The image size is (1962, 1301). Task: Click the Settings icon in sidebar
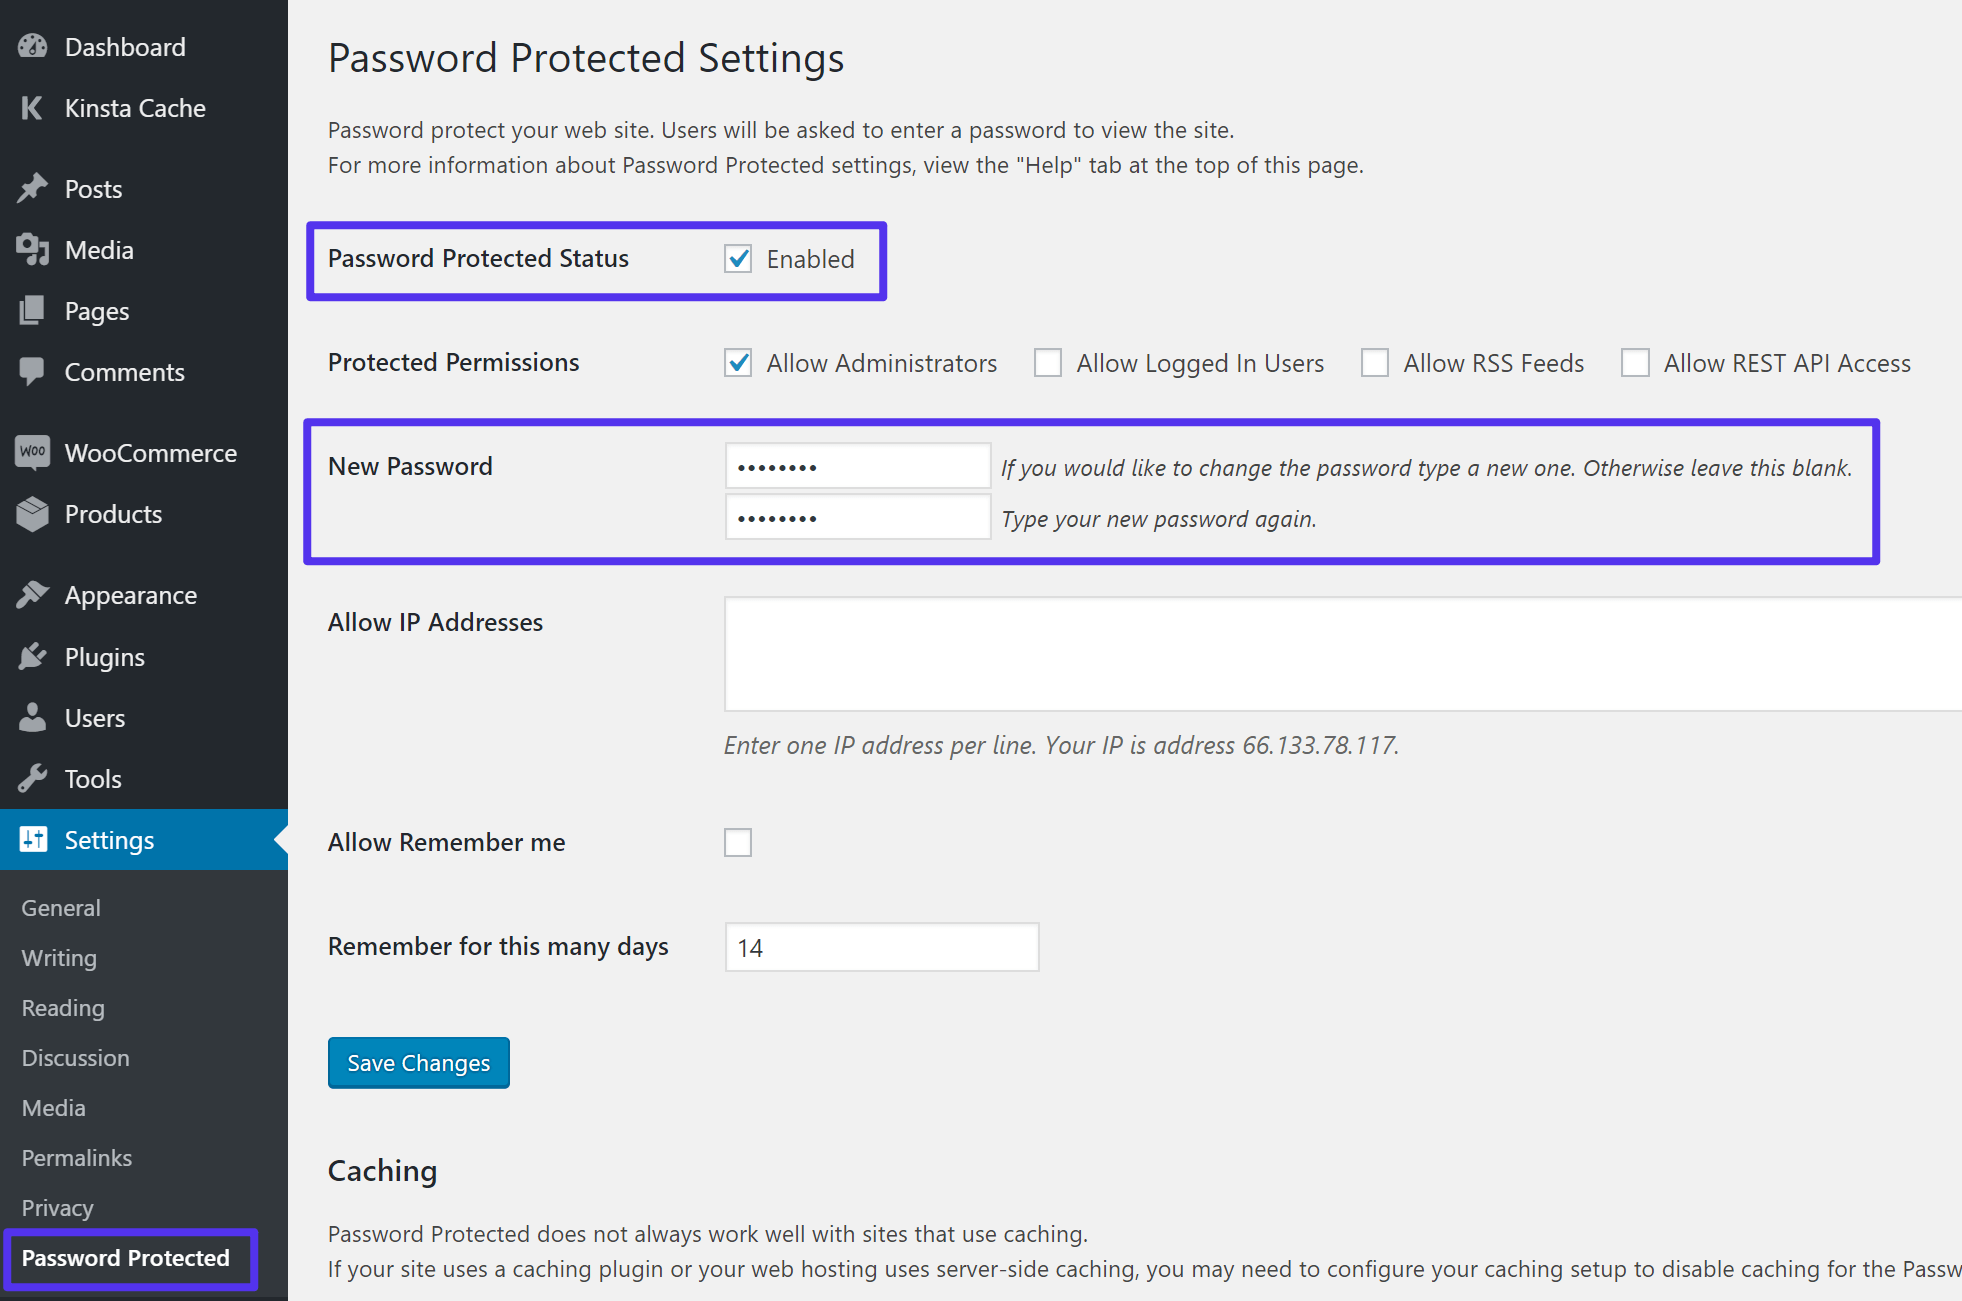tap(32, 839)
